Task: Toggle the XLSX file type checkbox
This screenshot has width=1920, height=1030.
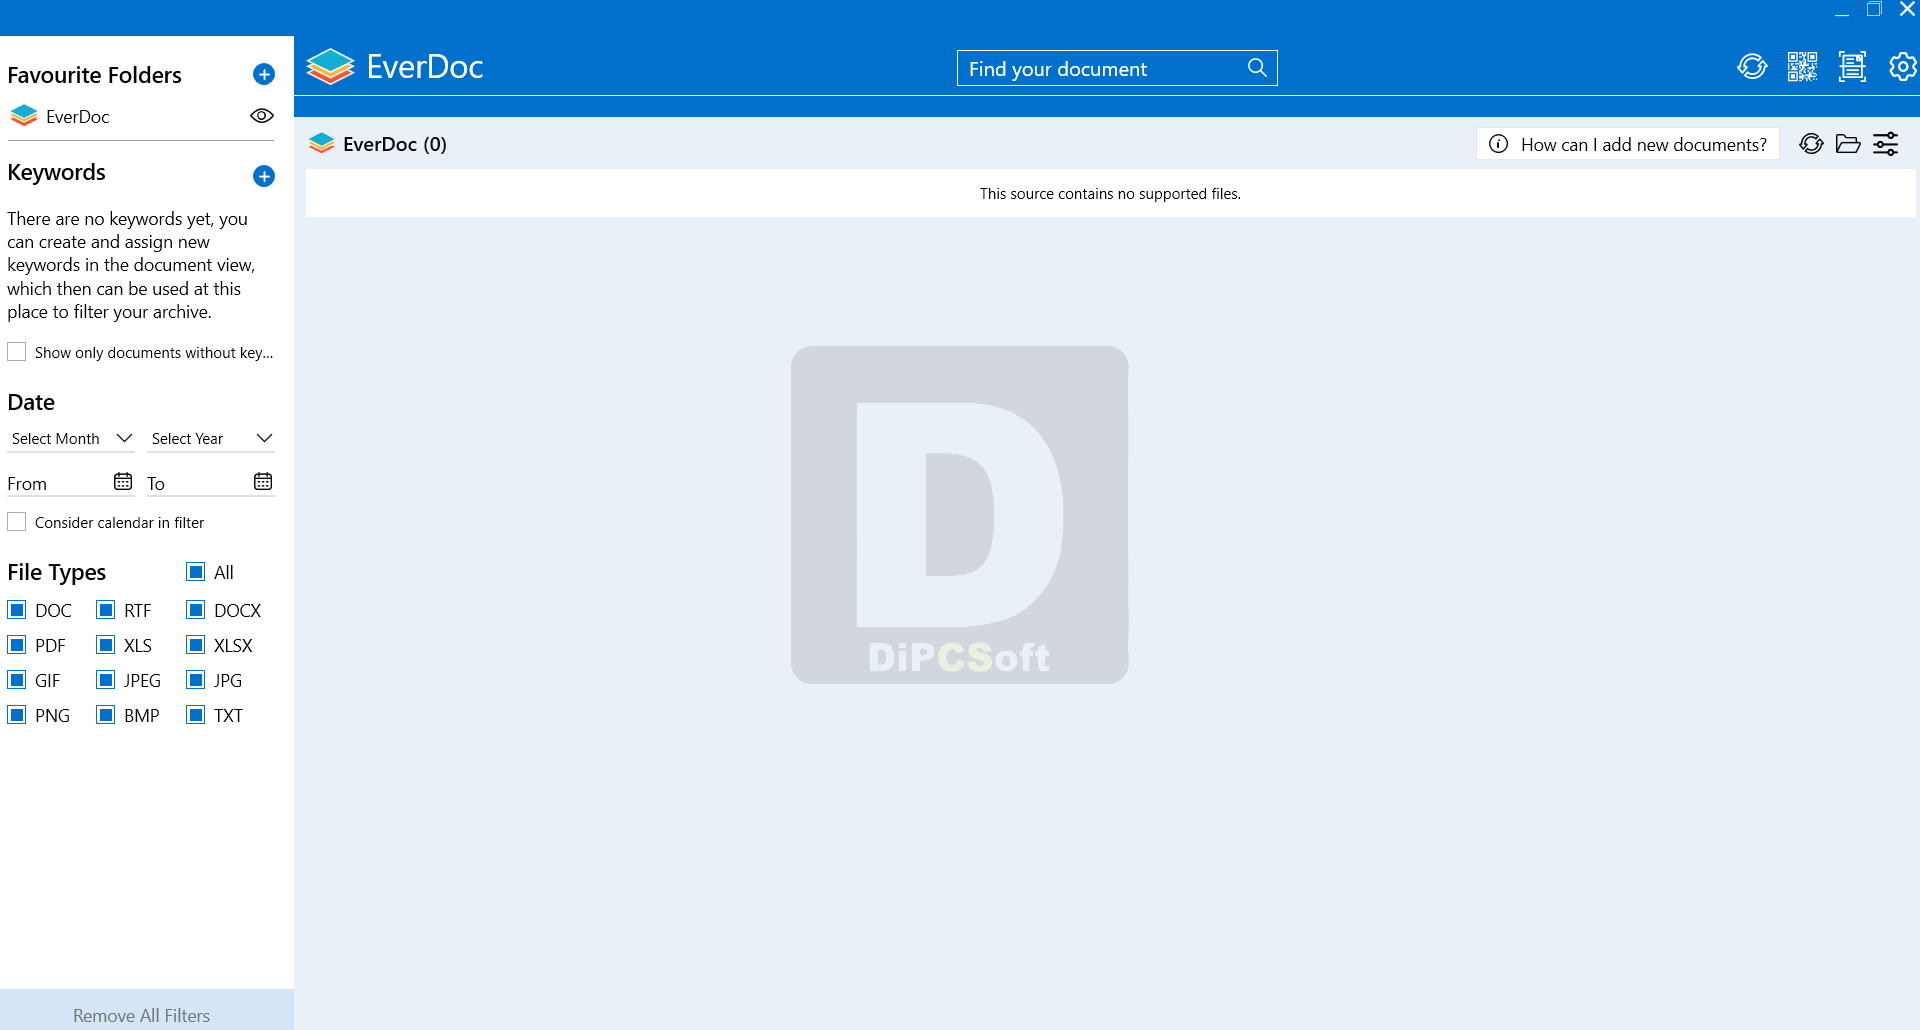Action: [x=196, y=645]
